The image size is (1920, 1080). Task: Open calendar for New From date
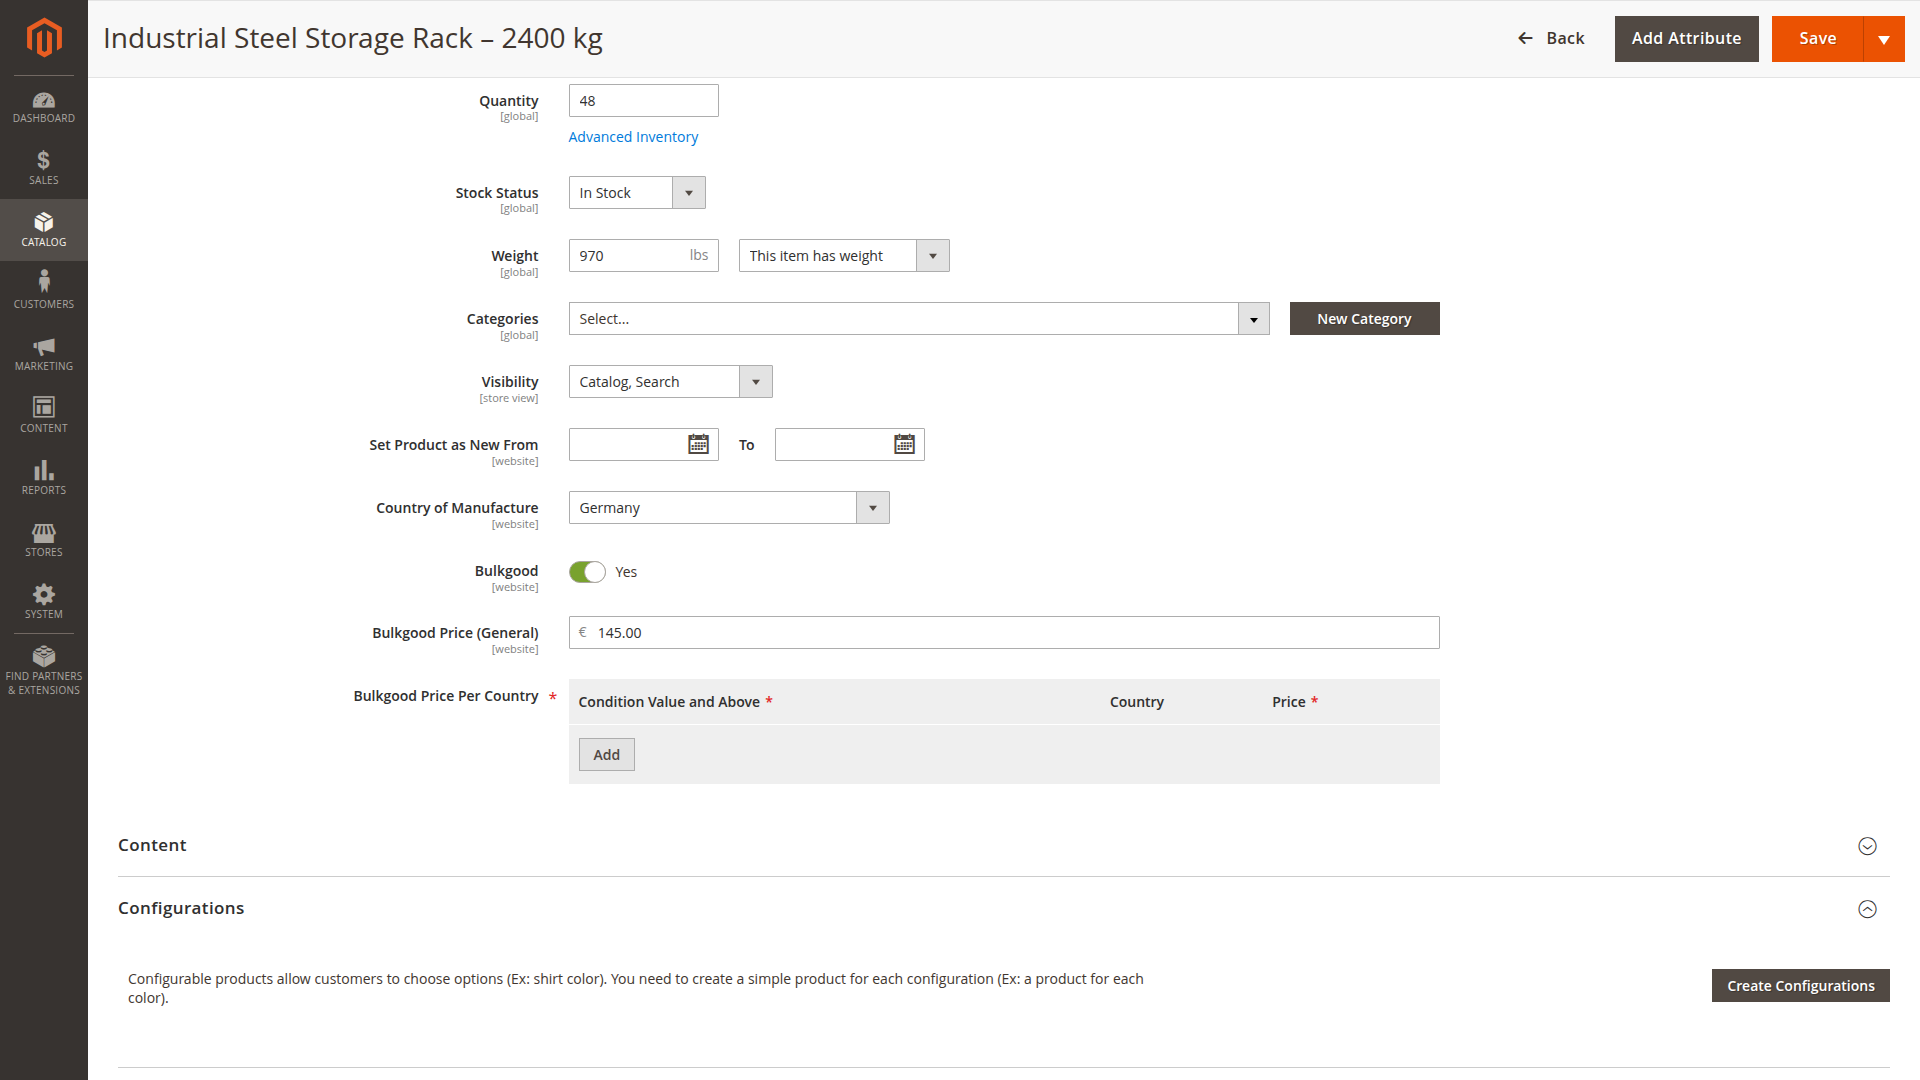pos(698,444)
